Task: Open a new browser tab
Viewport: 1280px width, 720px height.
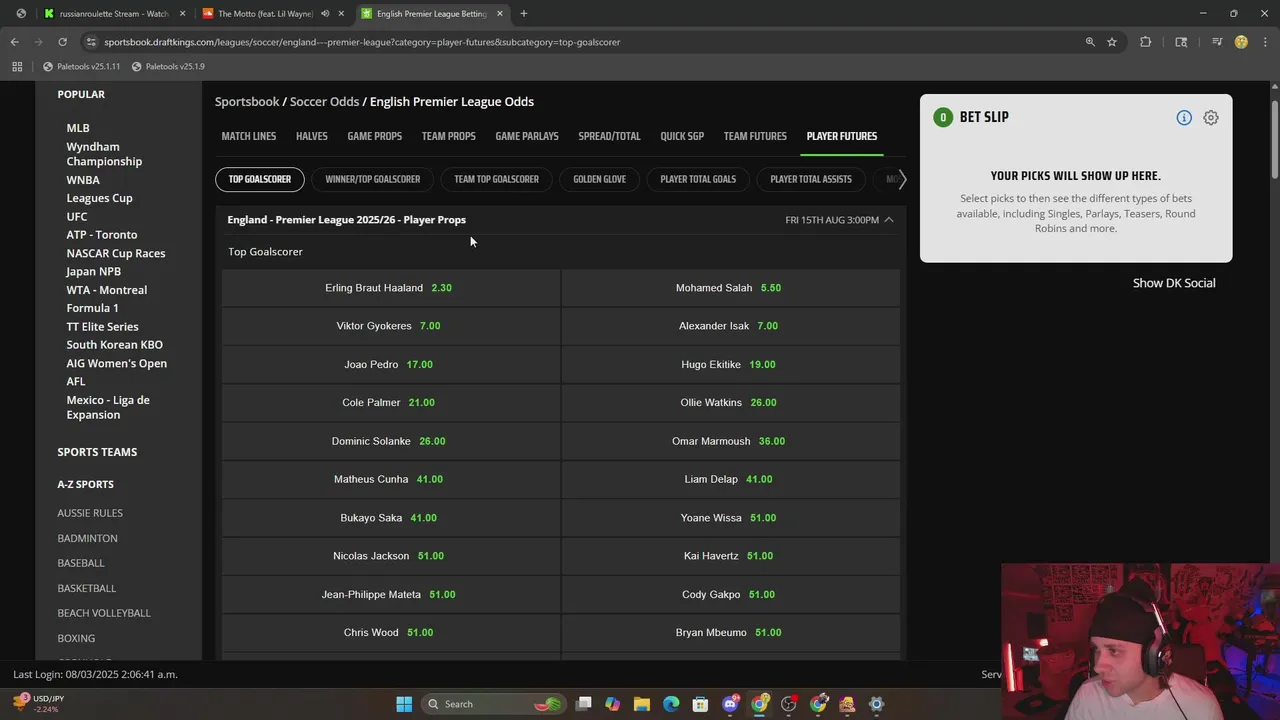Action: [x=524, y=13]
